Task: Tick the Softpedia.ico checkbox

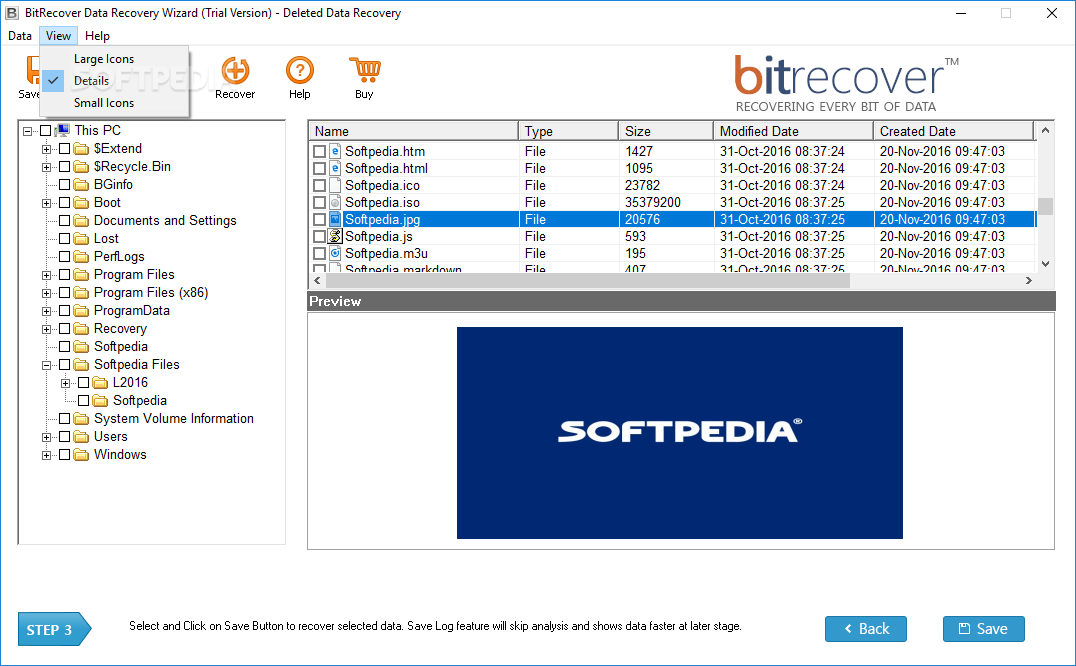Action: (319, 185)
